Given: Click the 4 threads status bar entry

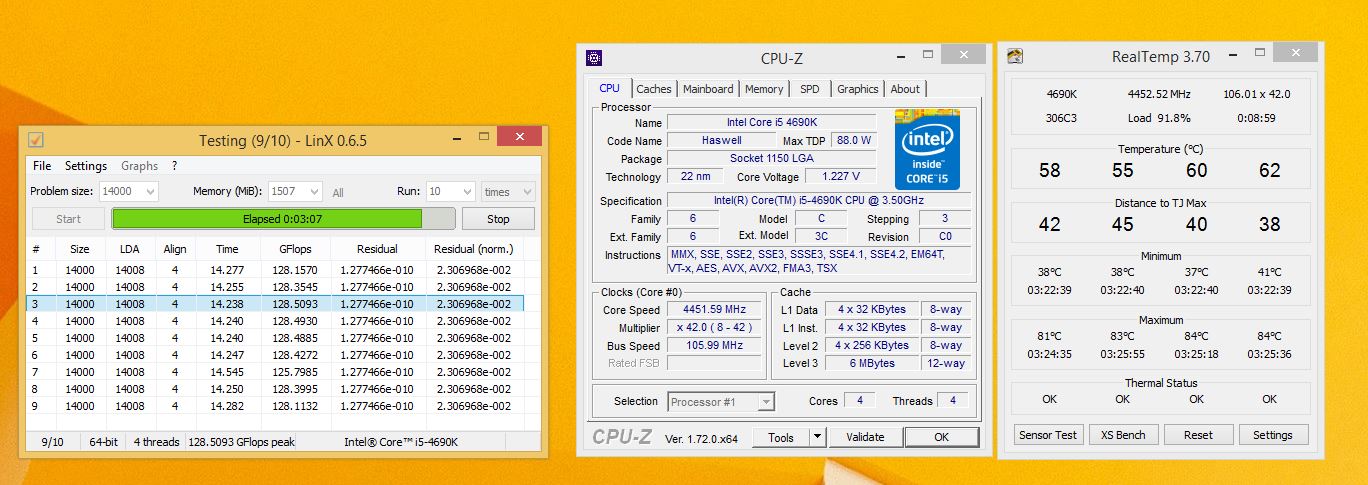Looking at the screenshot, I should pyautogui.click(x=157, y=441).
